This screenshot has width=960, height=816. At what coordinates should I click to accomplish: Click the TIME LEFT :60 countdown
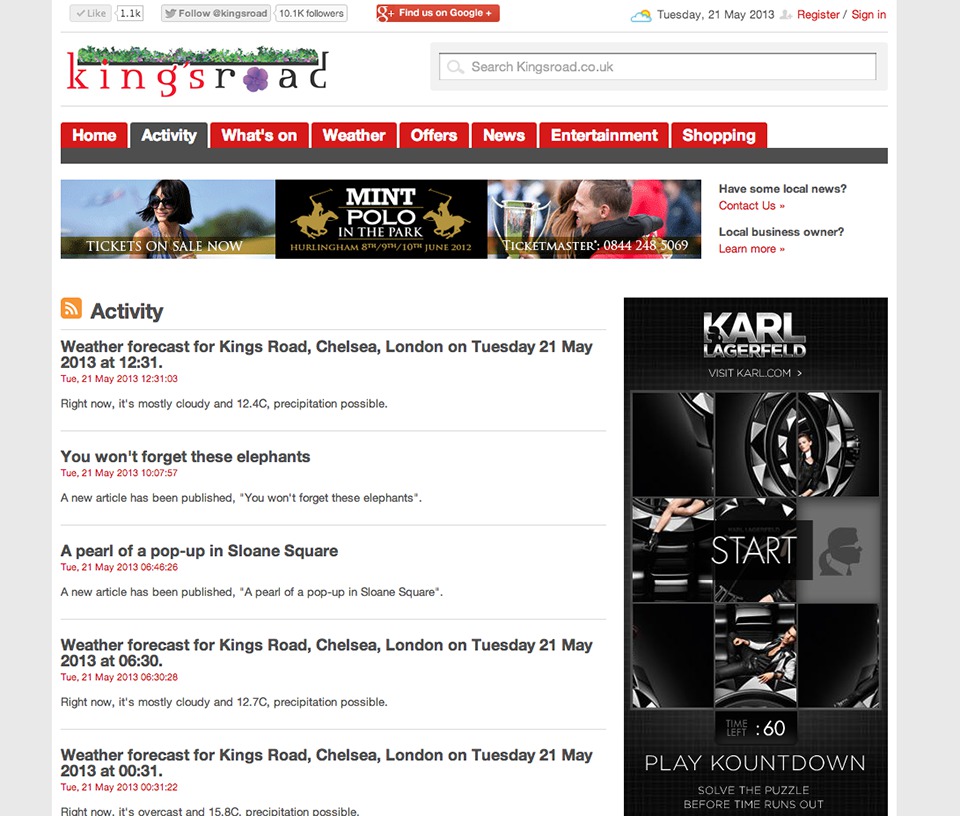(x=756, y=728)
